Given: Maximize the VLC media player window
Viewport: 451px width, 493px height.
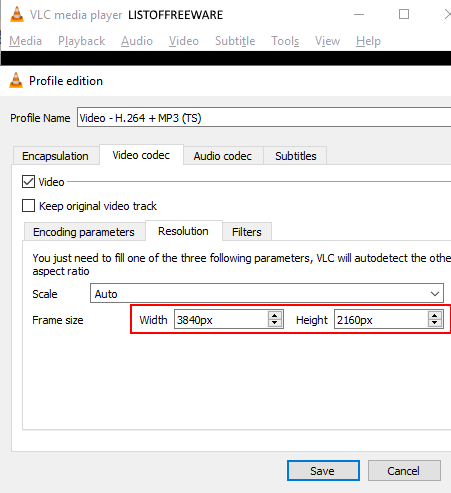Looking at the screenshot, I should click(x=404, y=14).
